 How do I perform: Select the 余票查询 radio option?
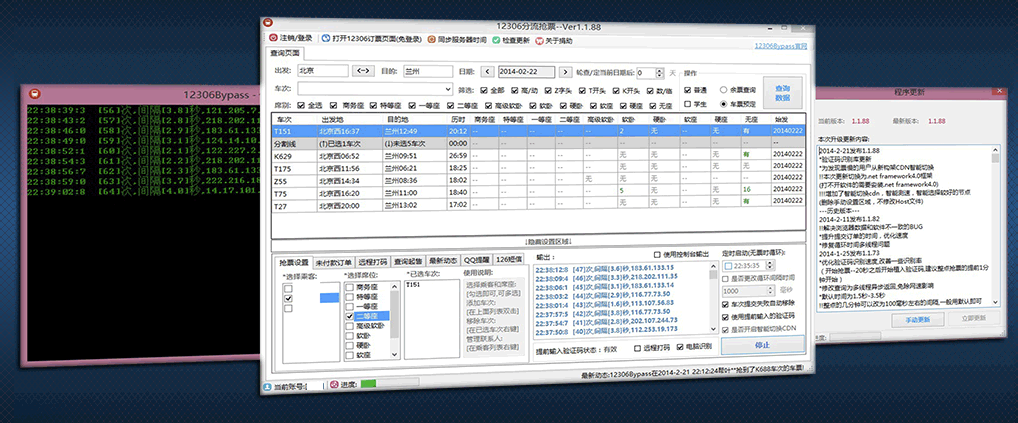click(723, 88)
